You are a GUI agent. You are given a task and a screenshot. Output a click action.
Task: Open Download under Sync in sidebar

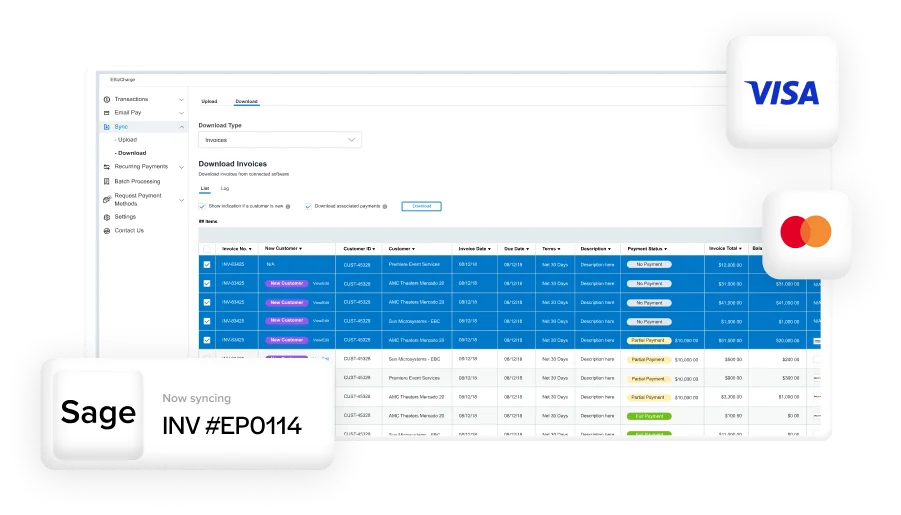pyautogui.click(x=132, y=153)
